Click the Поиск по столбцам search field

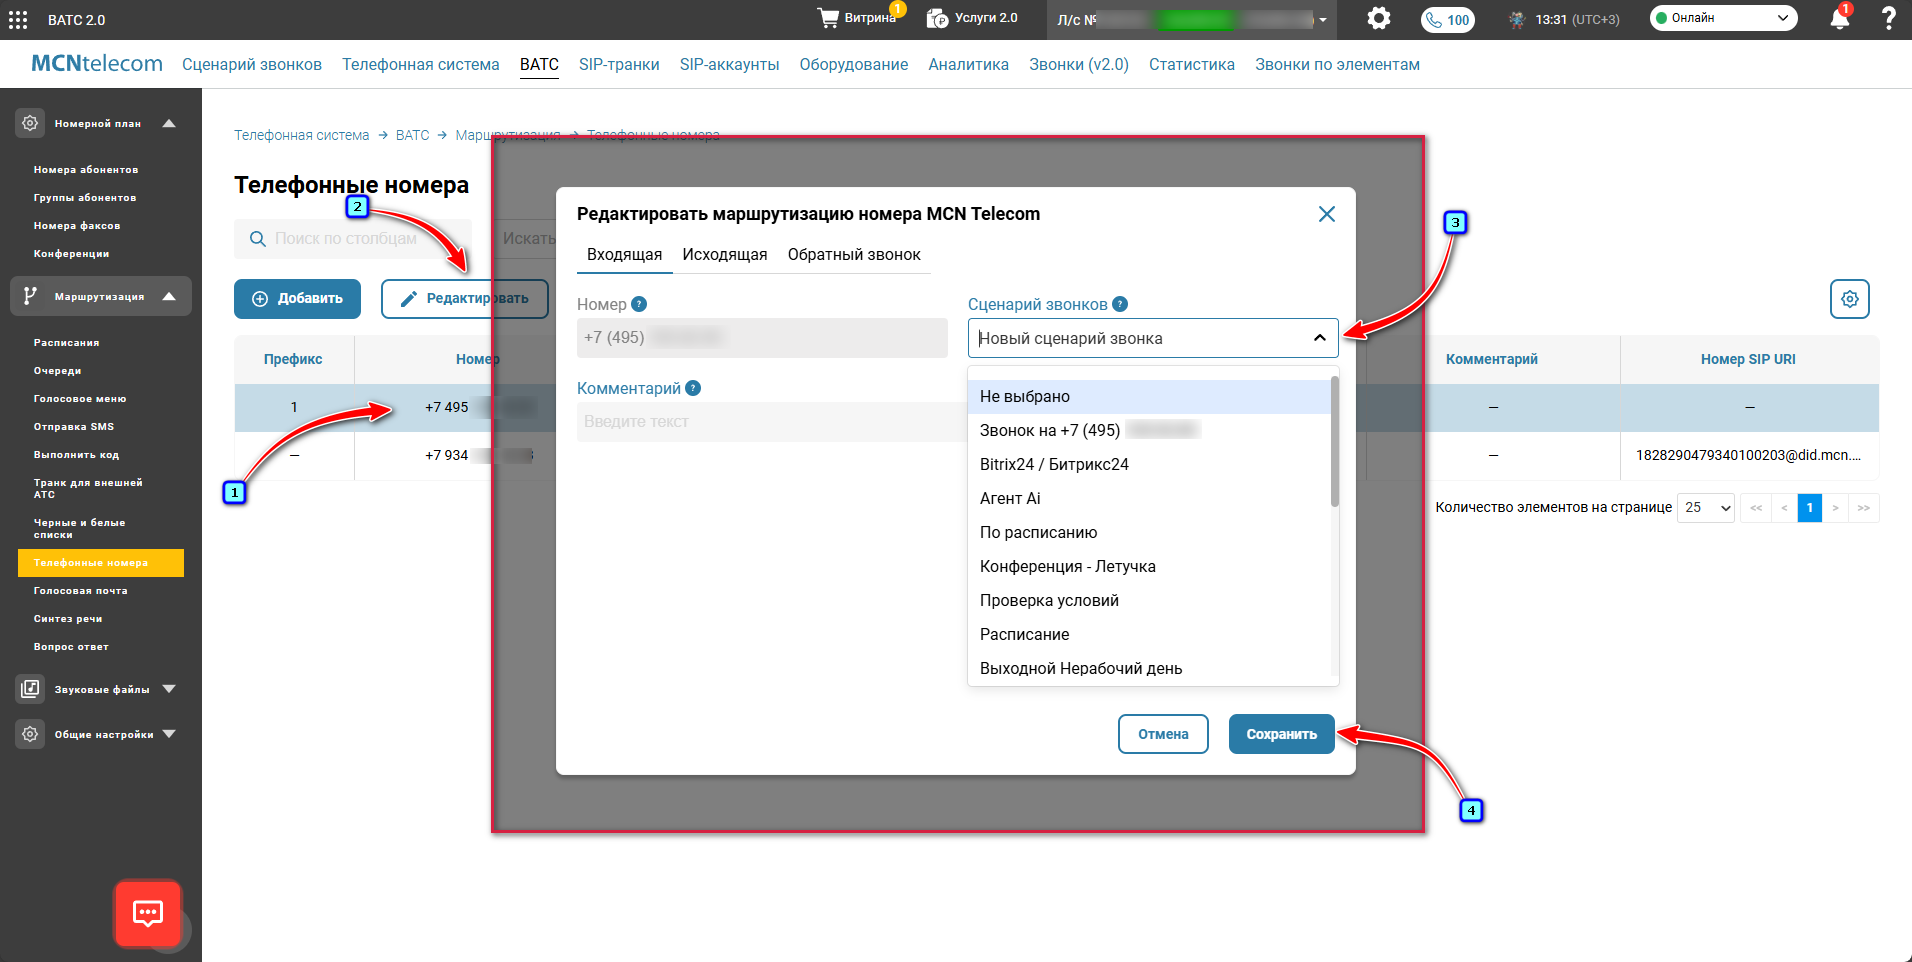tap(353, 239)
